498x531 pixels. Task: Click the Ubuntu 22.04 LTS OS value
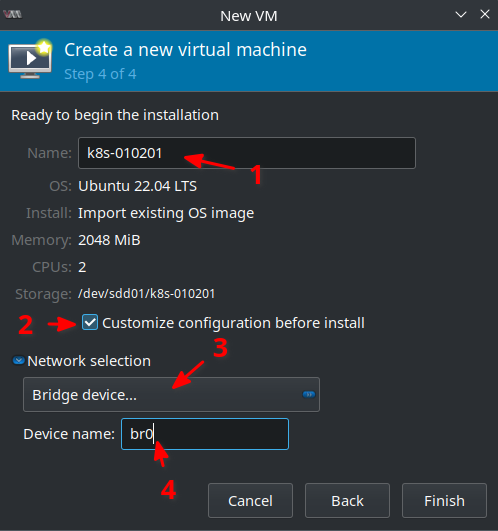pyautogui.click(x=137, y=186)
